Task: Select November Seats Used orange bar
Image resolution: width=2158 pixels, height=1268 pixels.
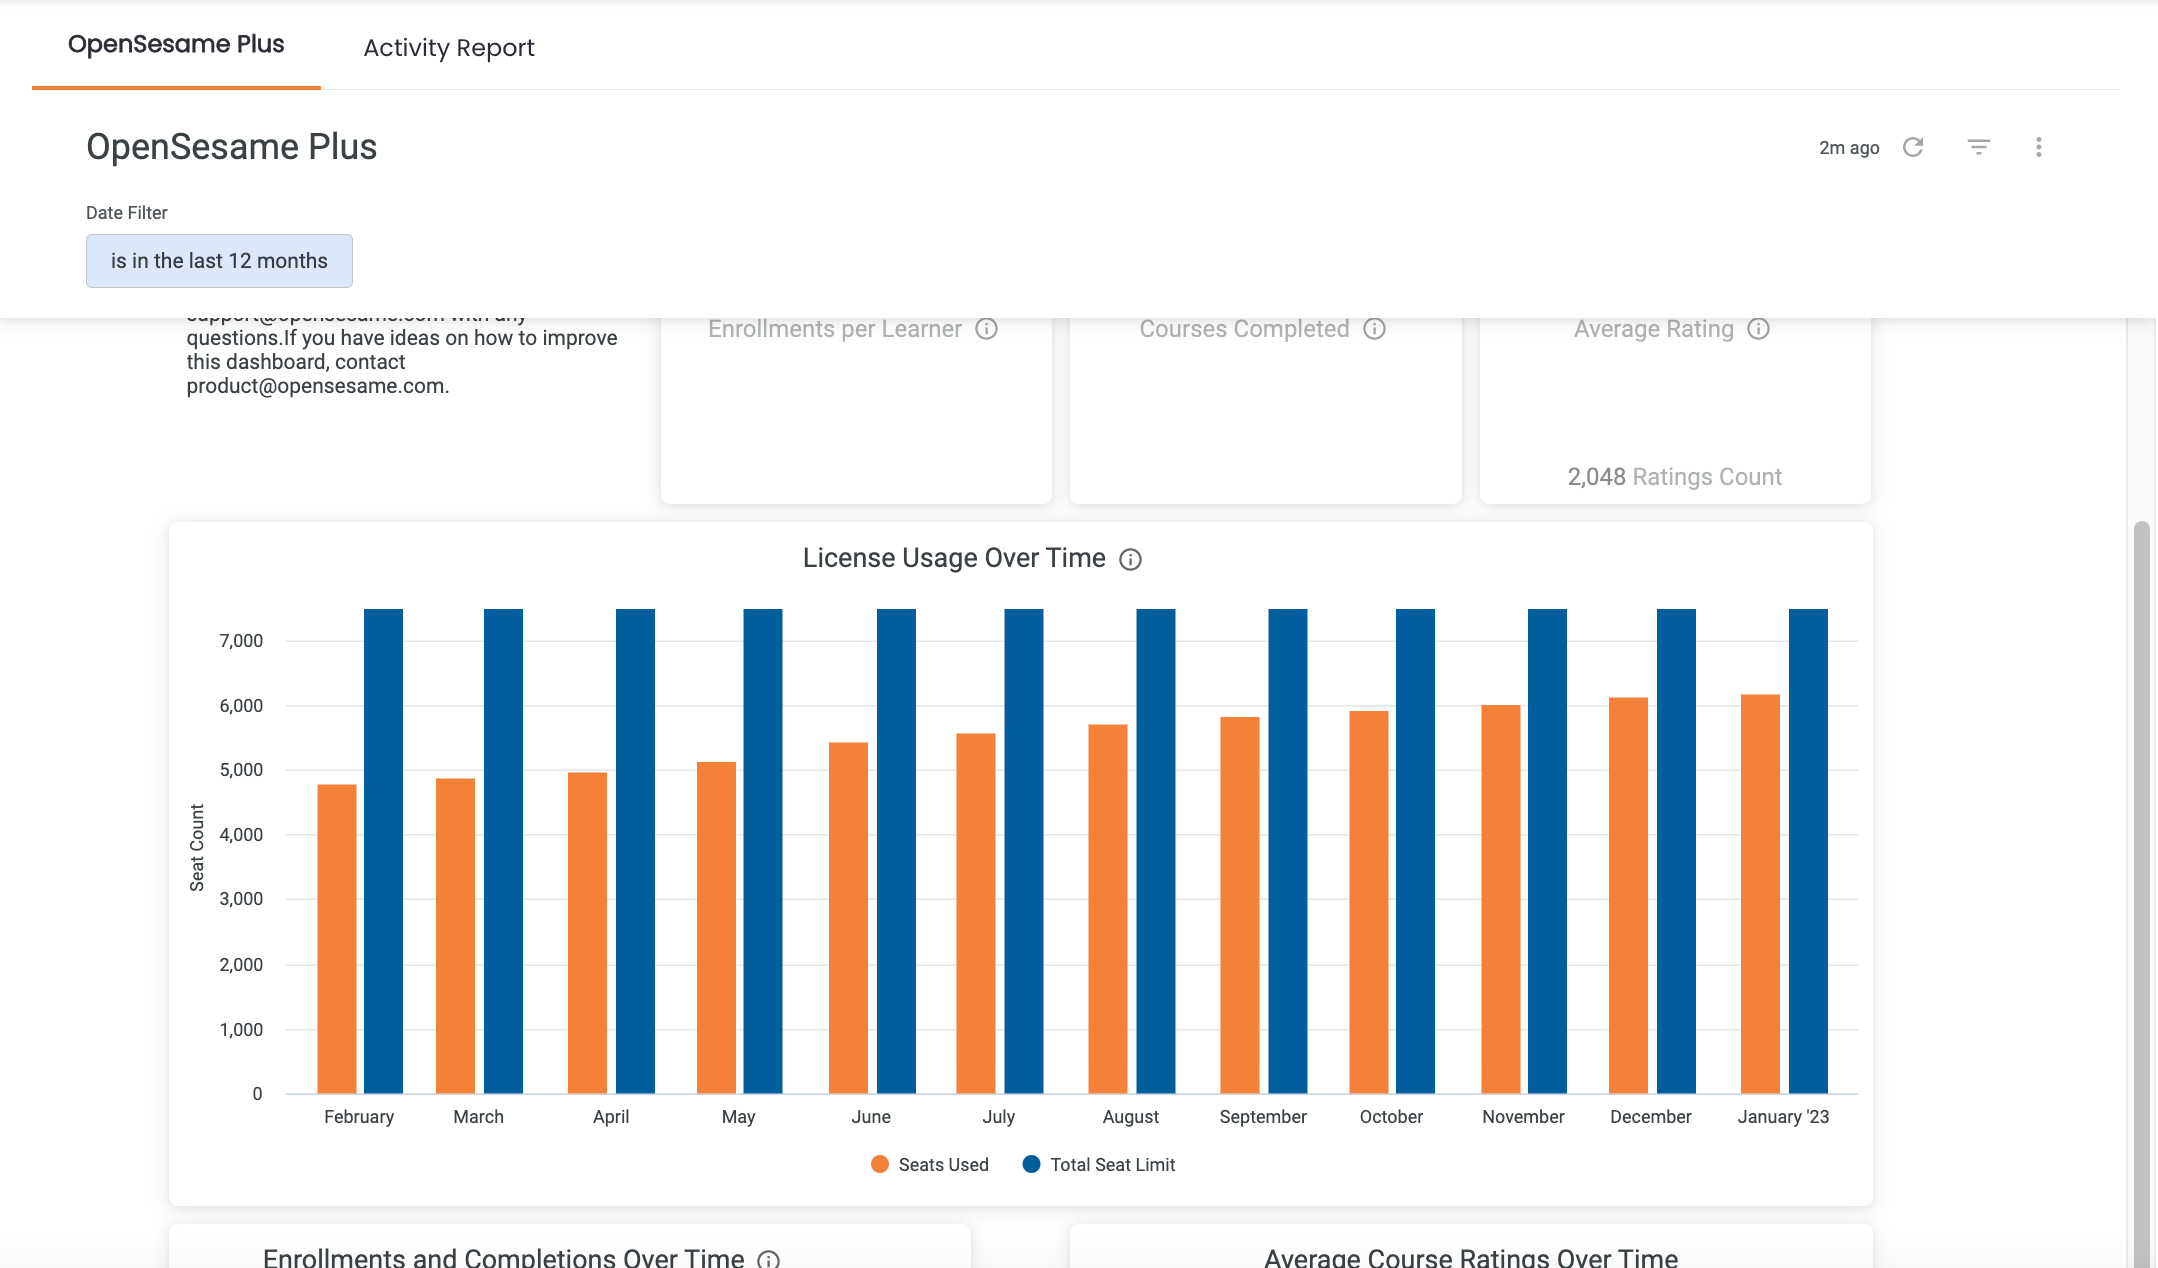Action: pos(1501,899)
